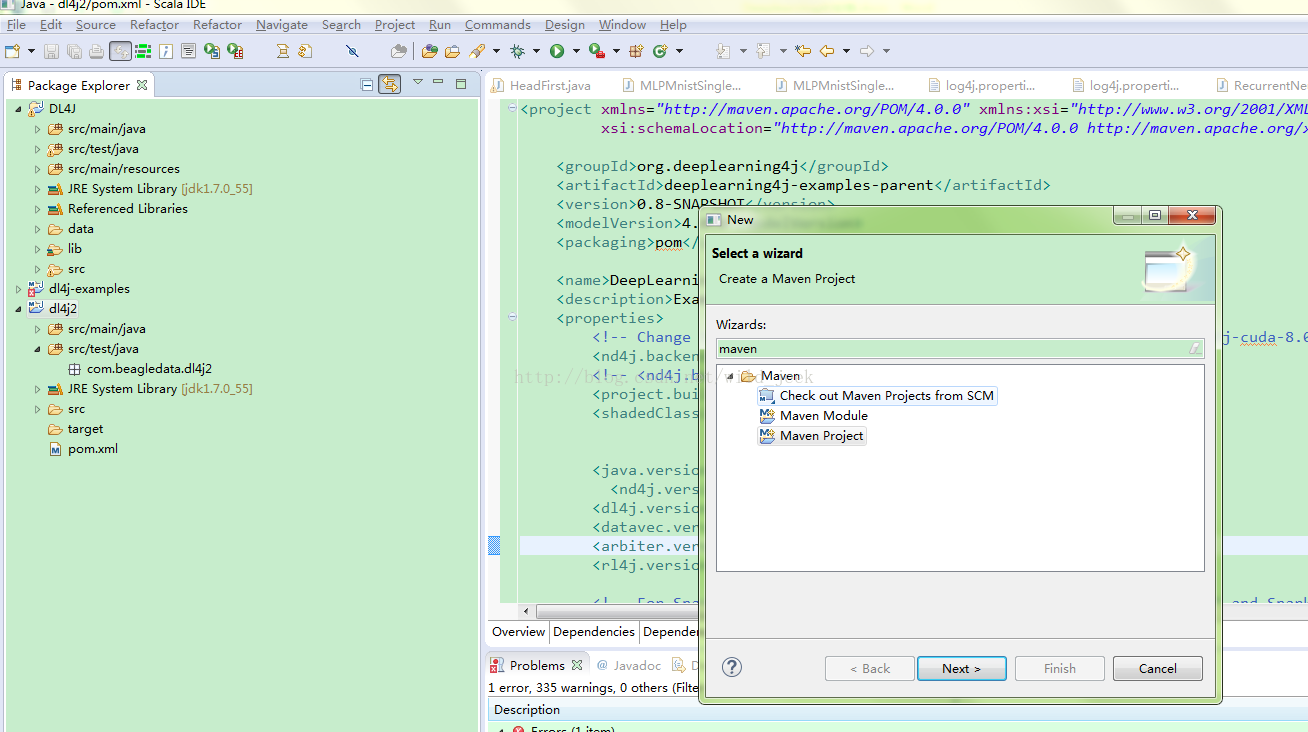Click the Next button in wizard
This screenshot has height=732, width=1308.
tap(962, 668)
